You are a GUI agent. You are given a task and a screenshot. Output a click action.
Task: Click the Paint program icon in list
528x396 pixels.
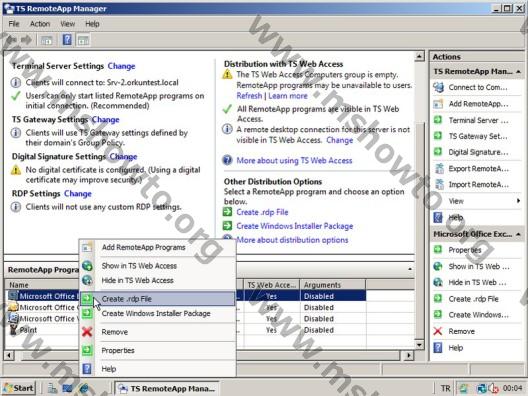coord(13,330)
